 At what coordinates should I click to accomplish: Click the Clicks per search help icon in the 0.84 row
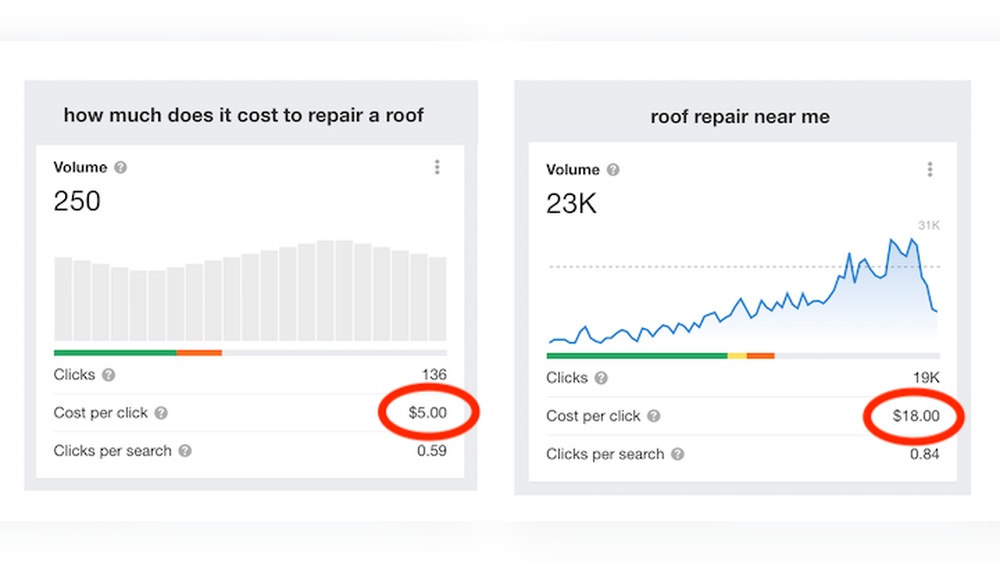677,454
